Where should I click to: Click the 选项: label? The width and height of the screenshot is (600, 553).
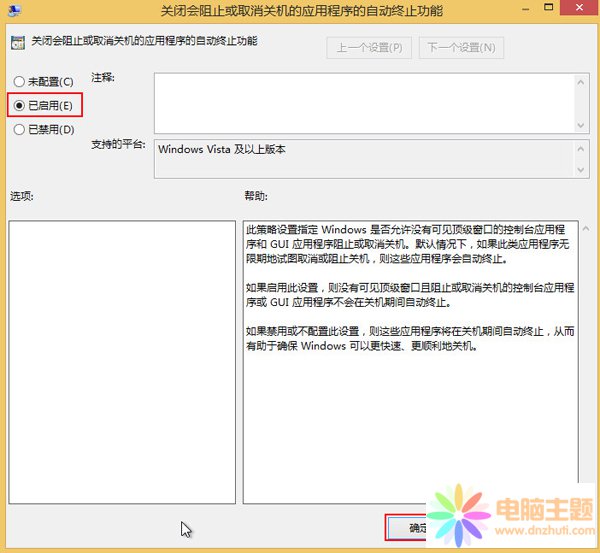pos(21,196)
